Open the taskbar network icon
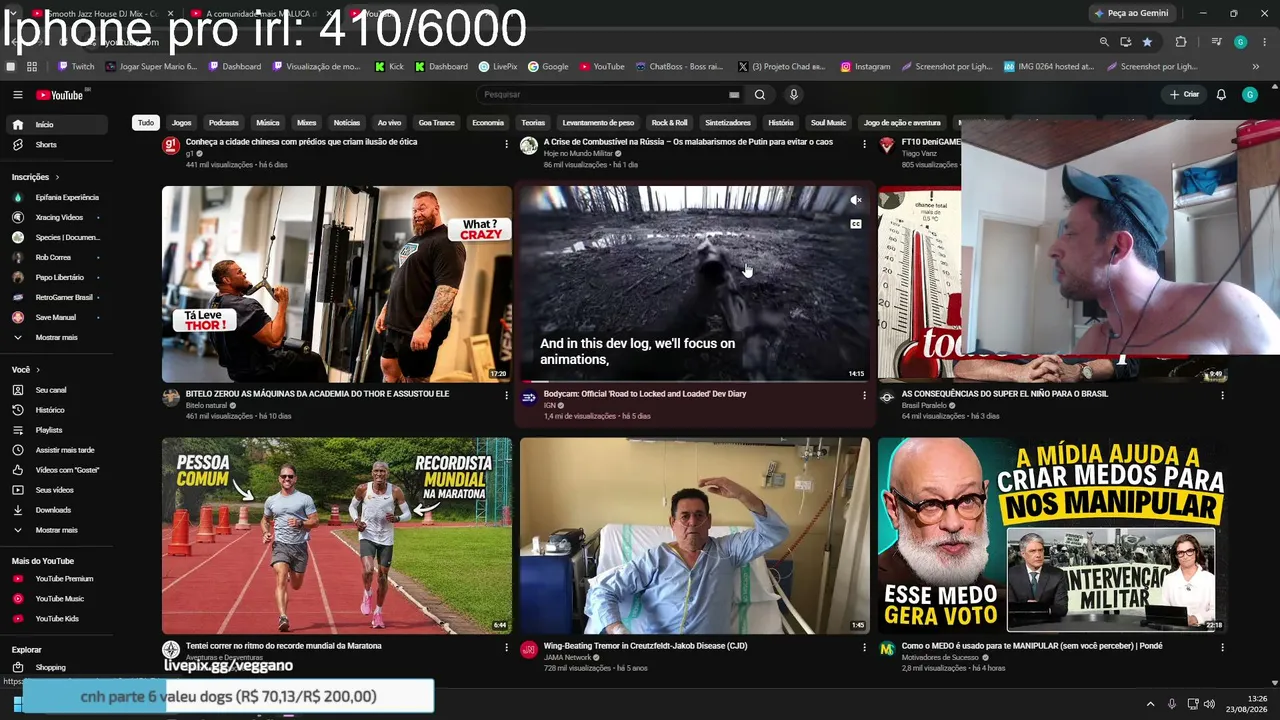This screenshot has height=720, width=1280. [1192, 704]
